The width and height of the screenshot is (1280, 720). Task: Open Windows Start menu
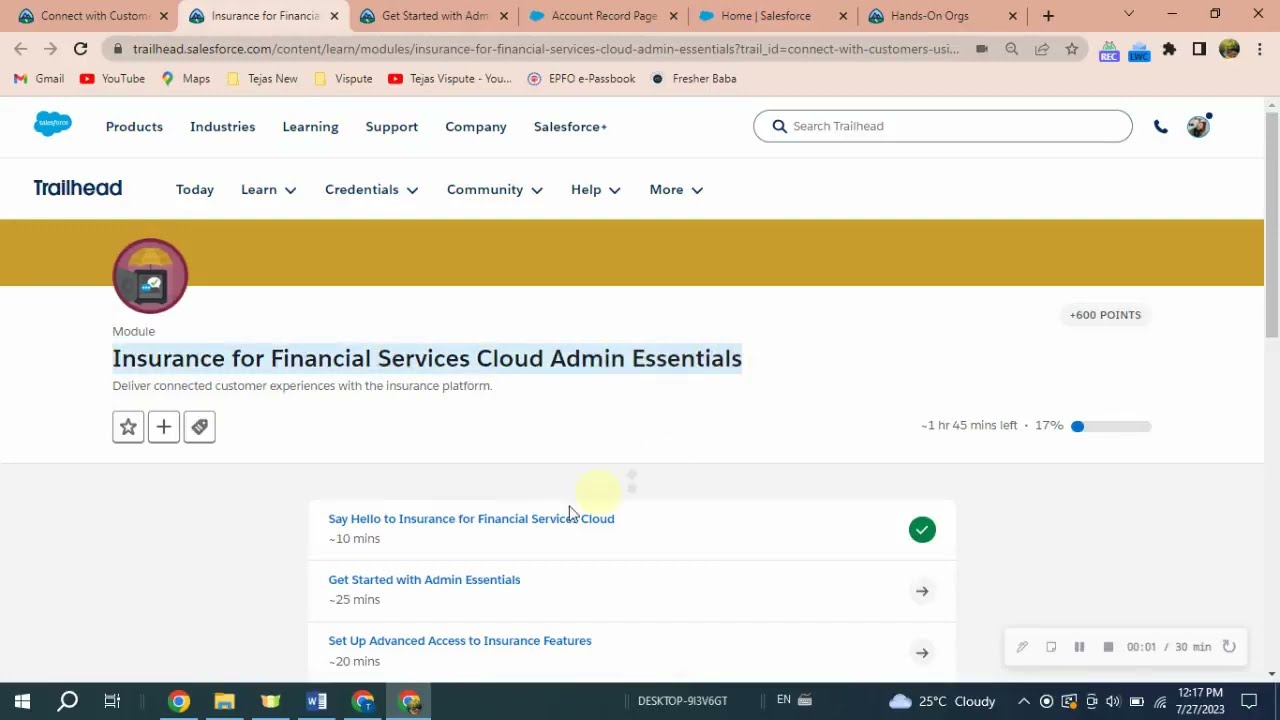click(22, 701)
